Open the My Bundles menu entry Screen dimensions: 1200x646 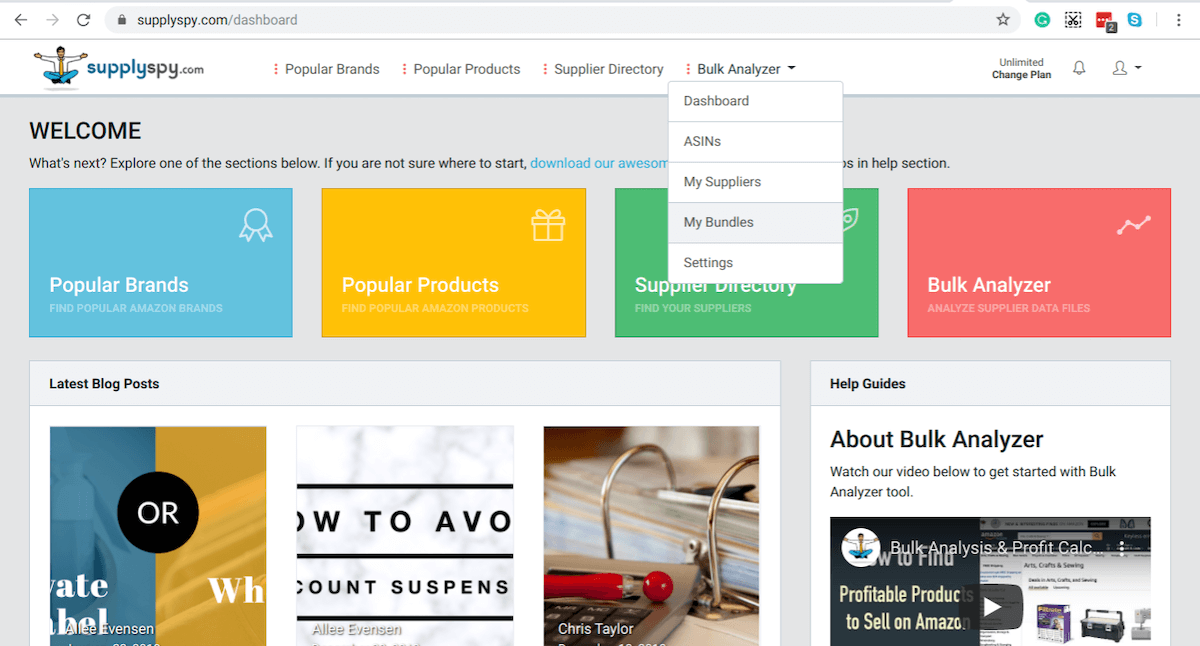(x=756, y=222)
